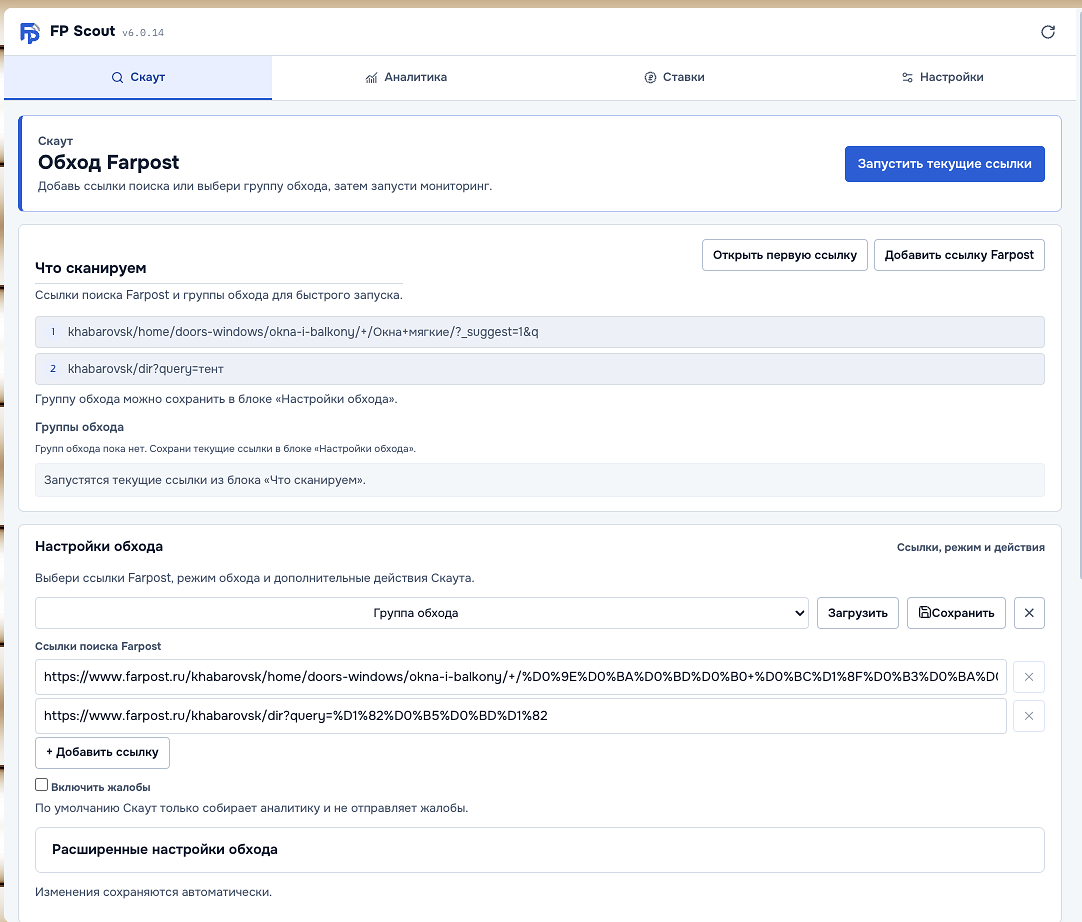Click the Загрузить button
Screen dimensions: 1082x922
858,613
